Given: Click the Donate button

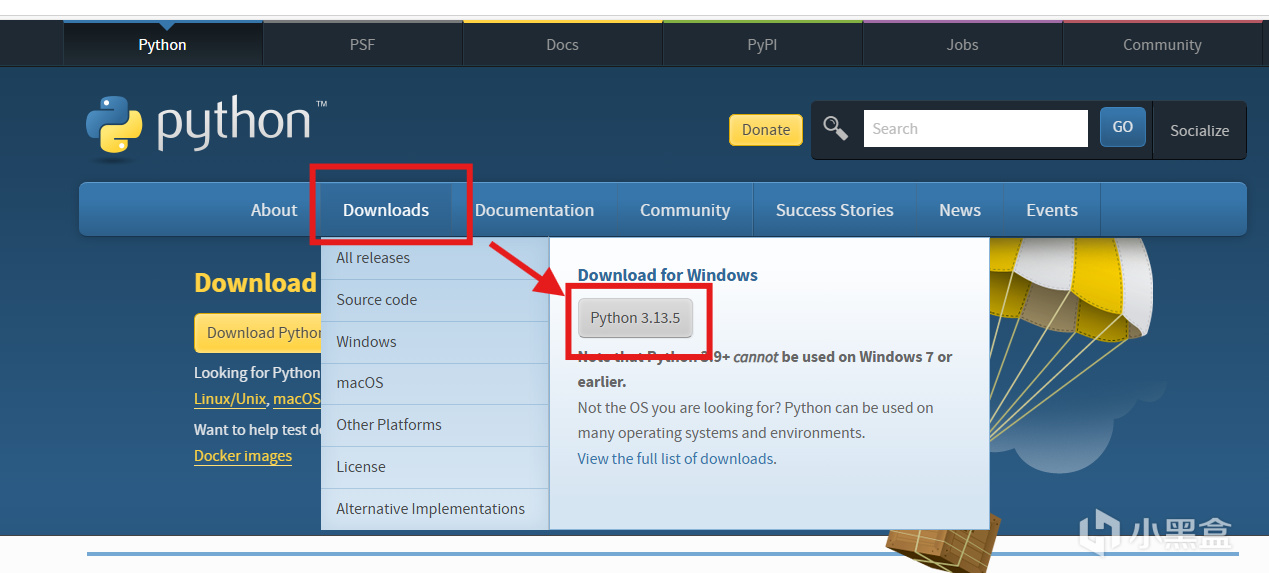Looking at the screenshot, I should [x=766, y=129].
